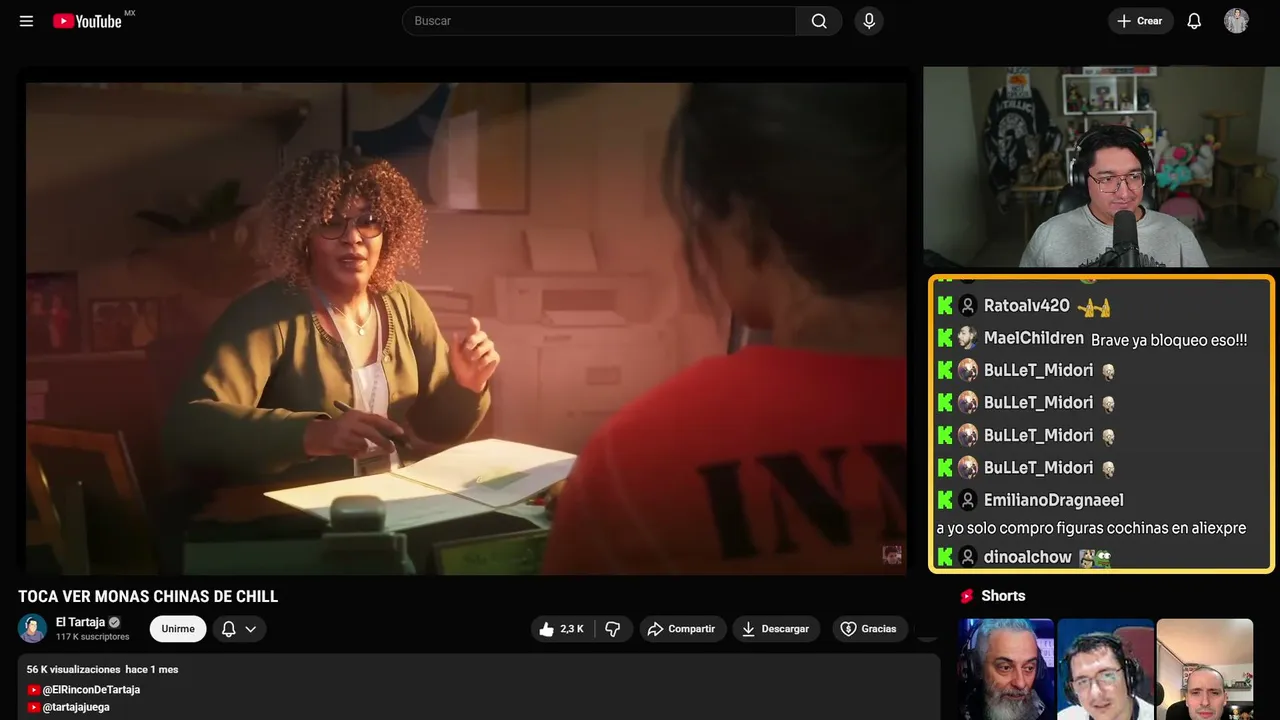This screenshot has width=1280, height=720.
Task: Open the El Tartaja channel name link
Action: pos(80,622)
